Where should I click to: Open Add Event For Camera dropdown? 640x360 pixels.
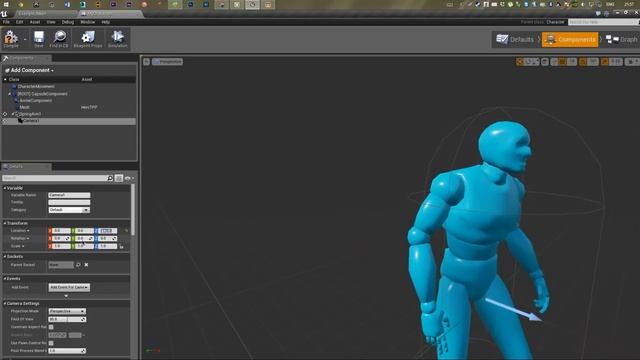click(69, 287)
